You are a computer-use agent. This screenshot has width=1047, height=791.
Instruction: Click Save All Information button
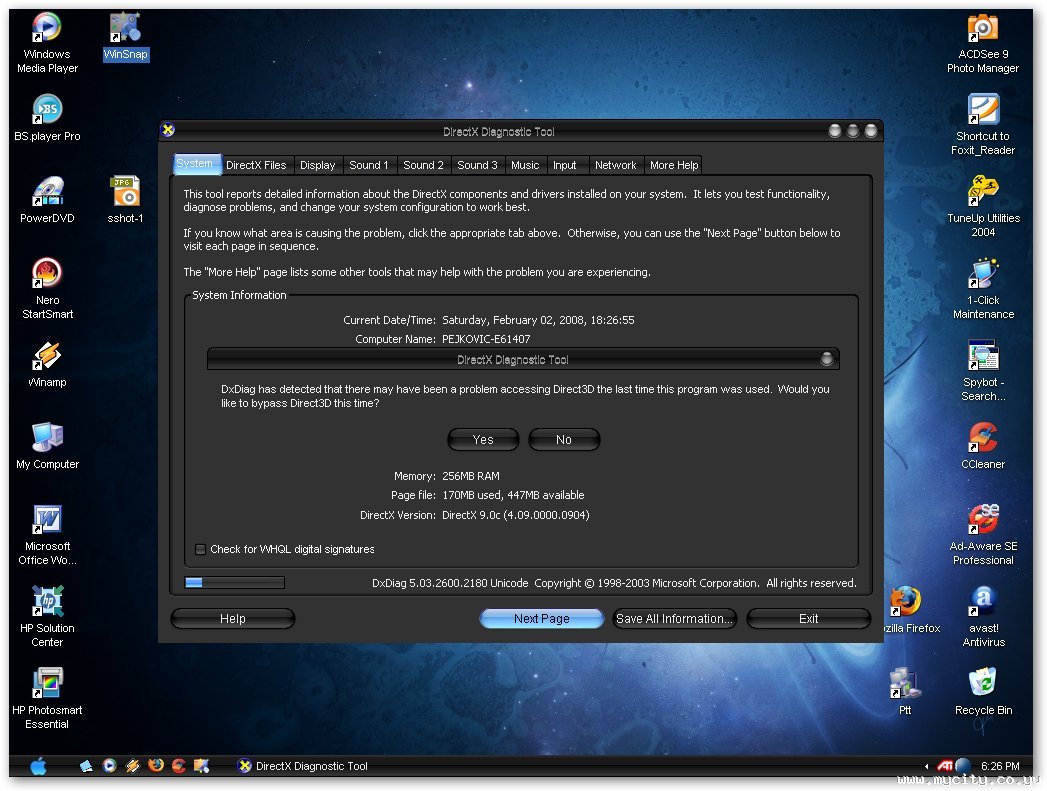pyautogui.click(x=674, y=619)
